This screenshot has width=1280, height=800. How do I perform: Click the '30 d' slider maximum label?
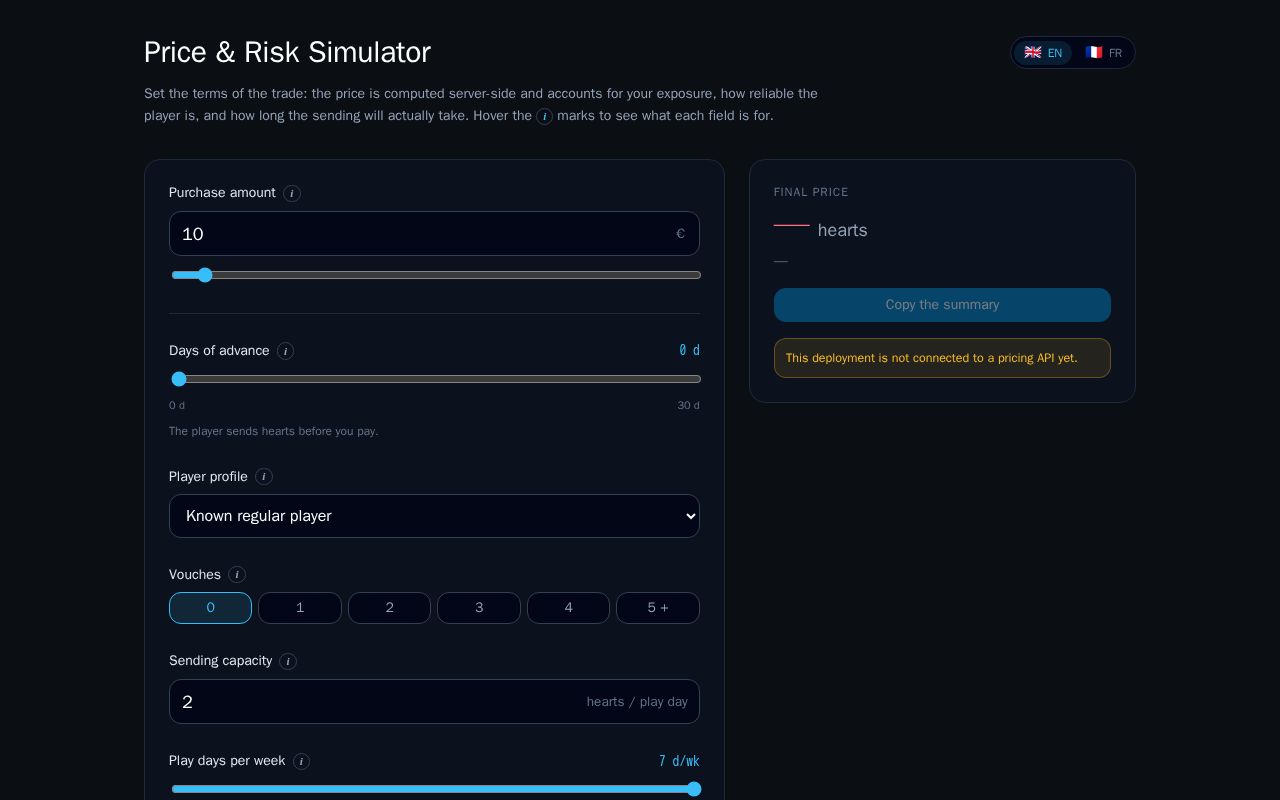(x=688, y=405)
